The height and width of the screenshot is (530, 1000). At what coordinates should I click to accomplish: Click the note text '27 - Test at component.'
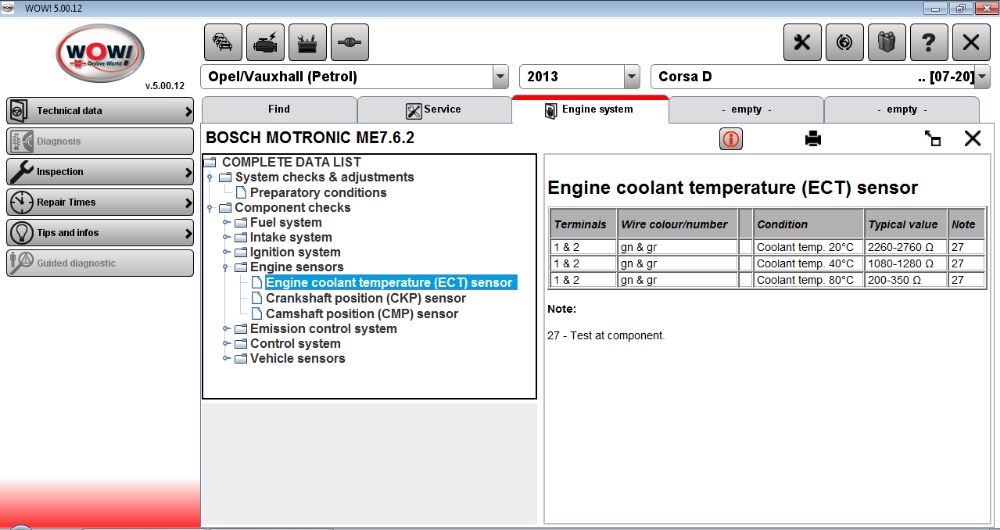coord(606,335)
